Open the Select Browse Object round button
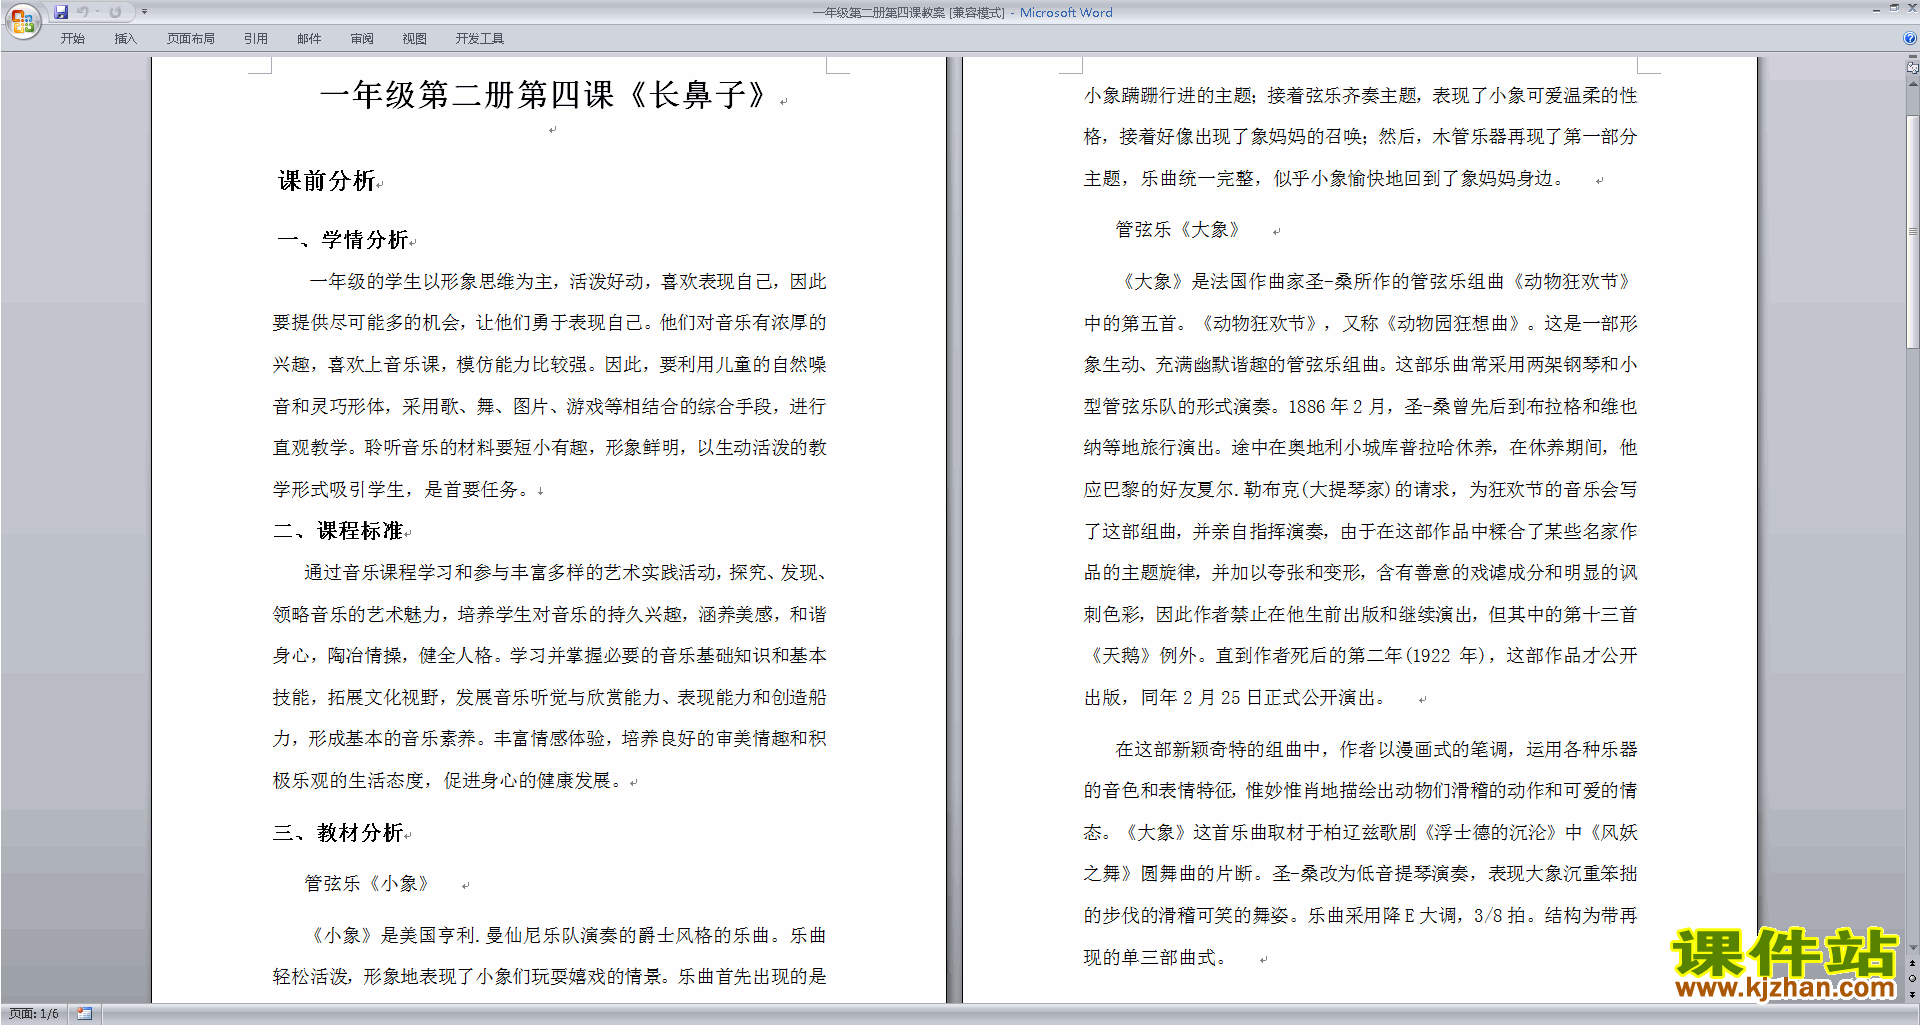The height and width of the screenshot is (1025, 1920). coord(1913,979)
